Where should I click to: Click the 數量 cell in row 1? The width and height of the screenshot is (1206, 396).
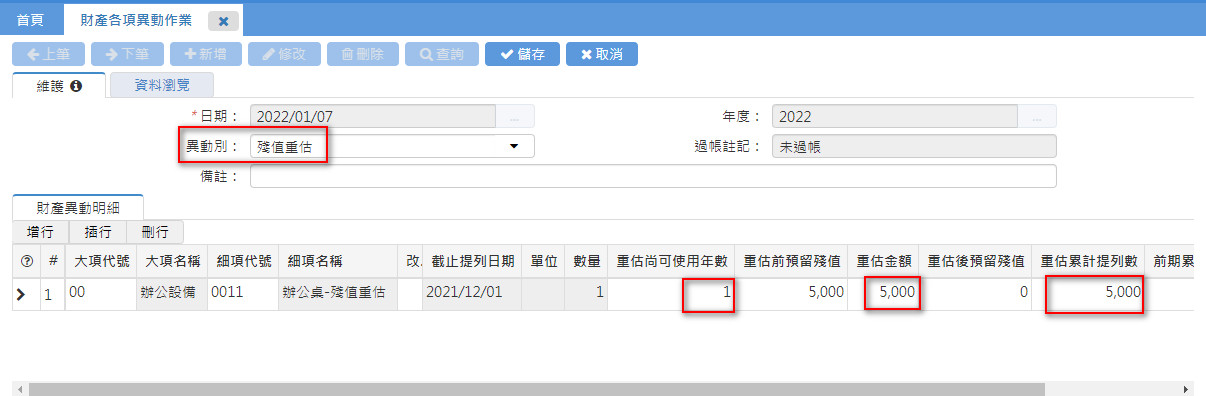(x=587, y=294)
